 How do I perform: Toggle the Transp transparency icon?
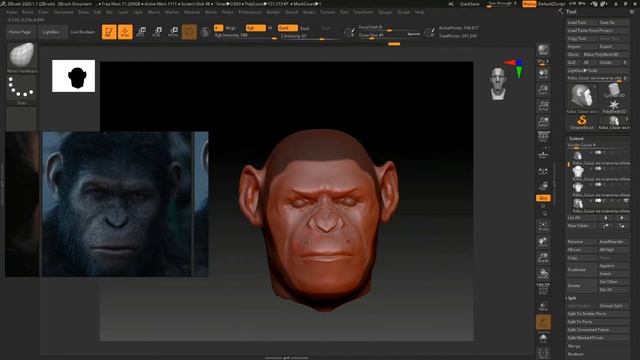click(543, 306)
